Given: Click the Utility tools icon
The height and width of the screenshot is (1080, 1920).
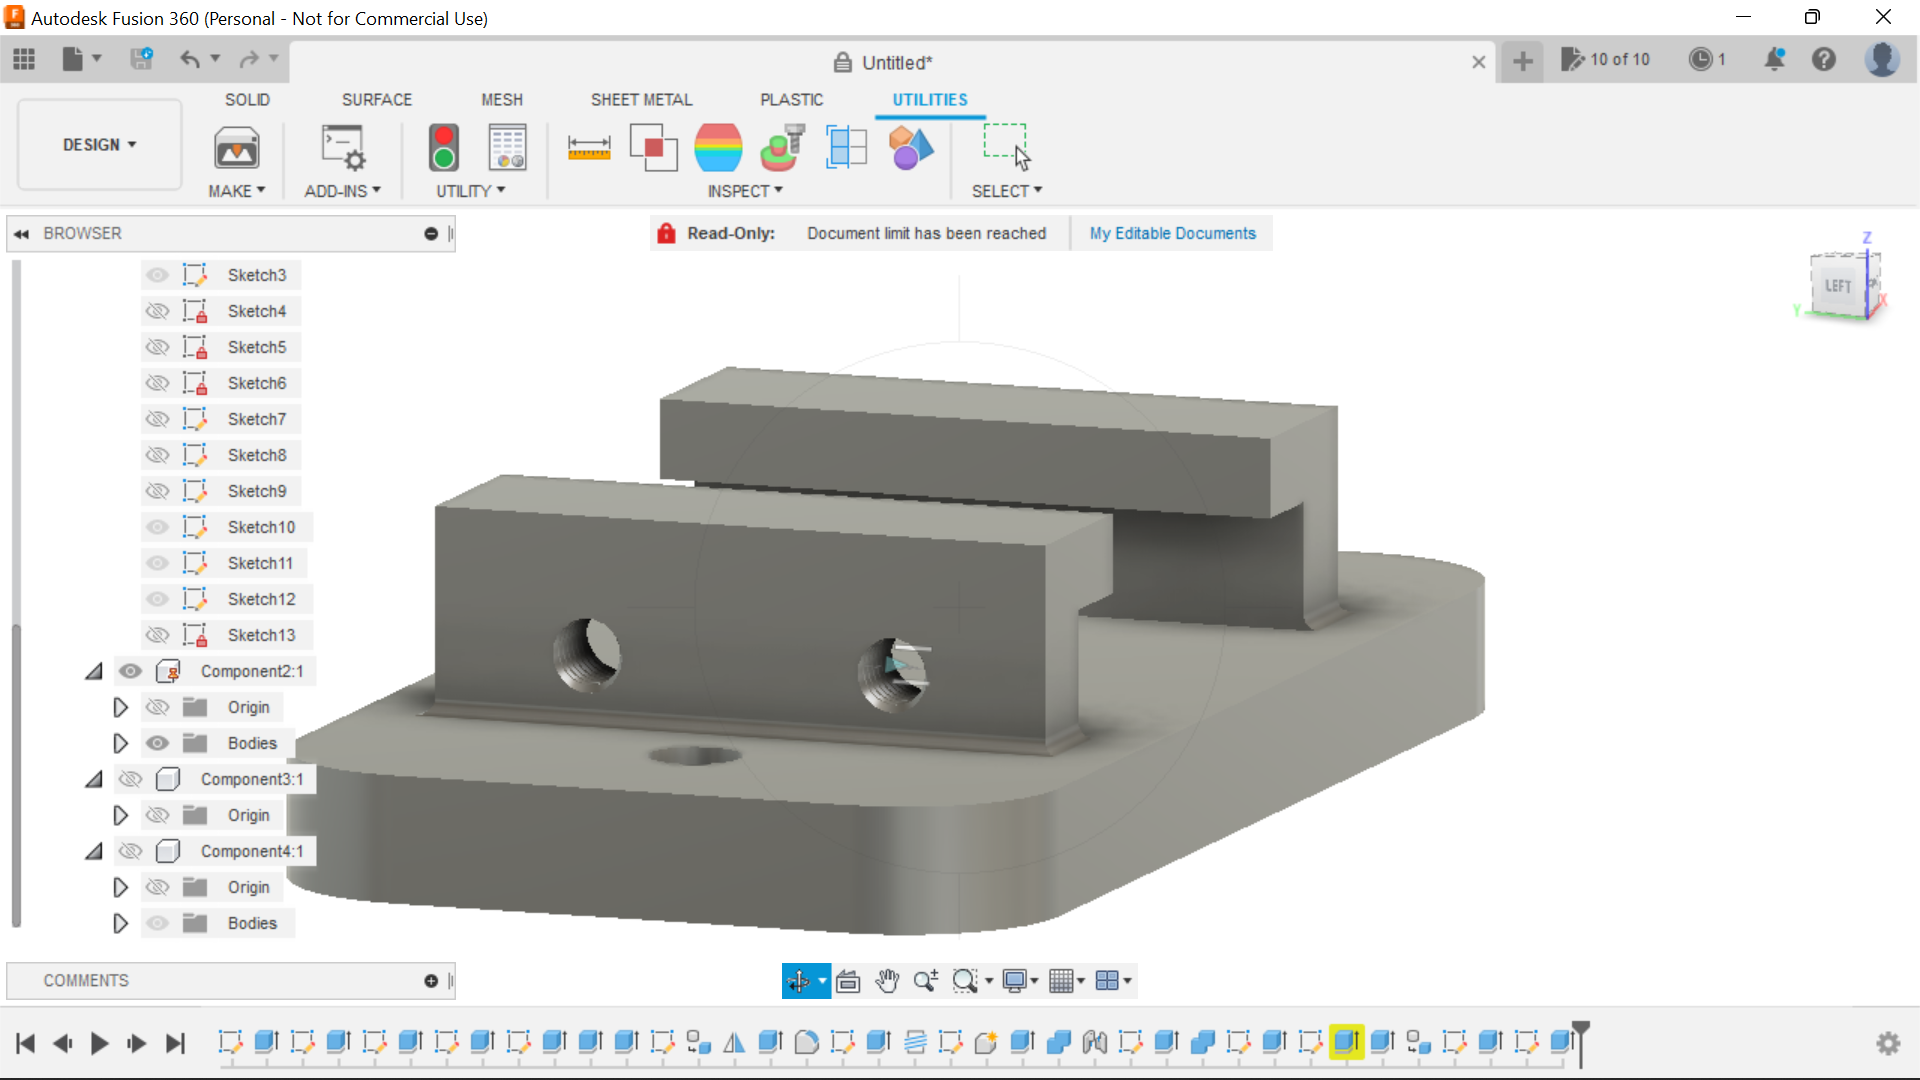Looking at the screenshot, I should click(508, 145).
